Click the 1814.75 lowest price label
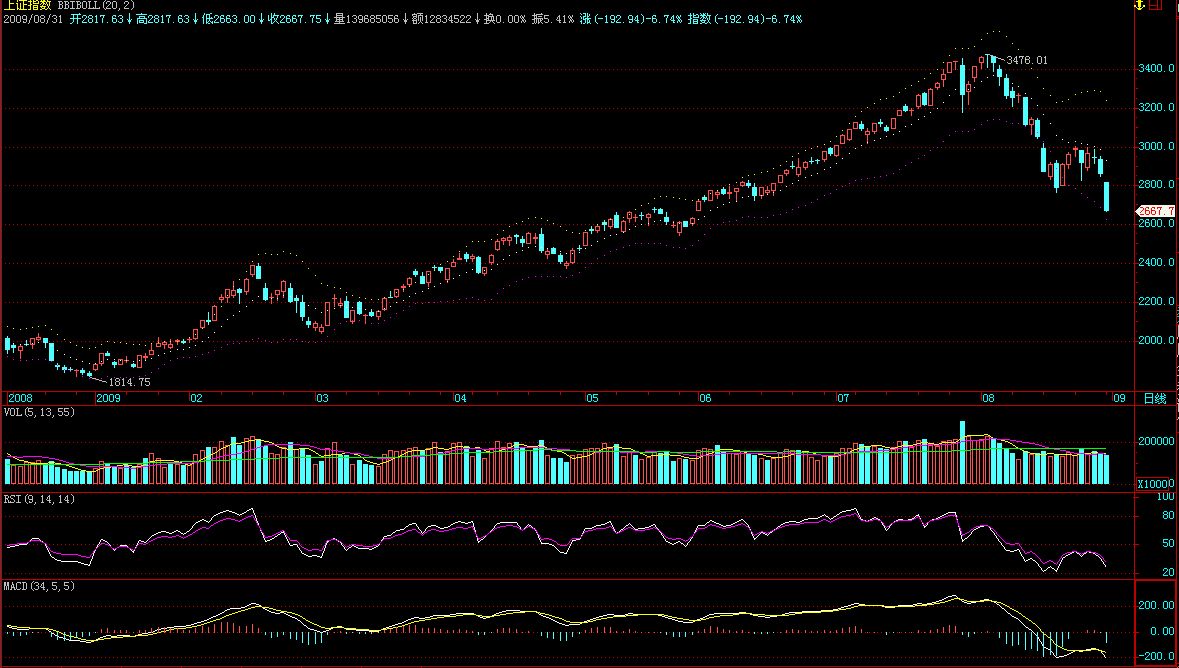The height and width of the screenshot is (668, 1179). tap(129, 382)
